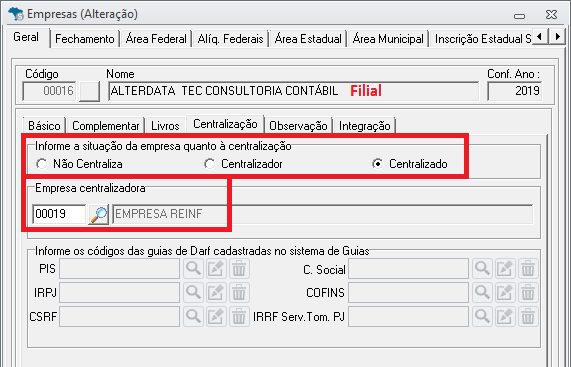
Task: Click small button beside Código field
Action: pos(89,91)
